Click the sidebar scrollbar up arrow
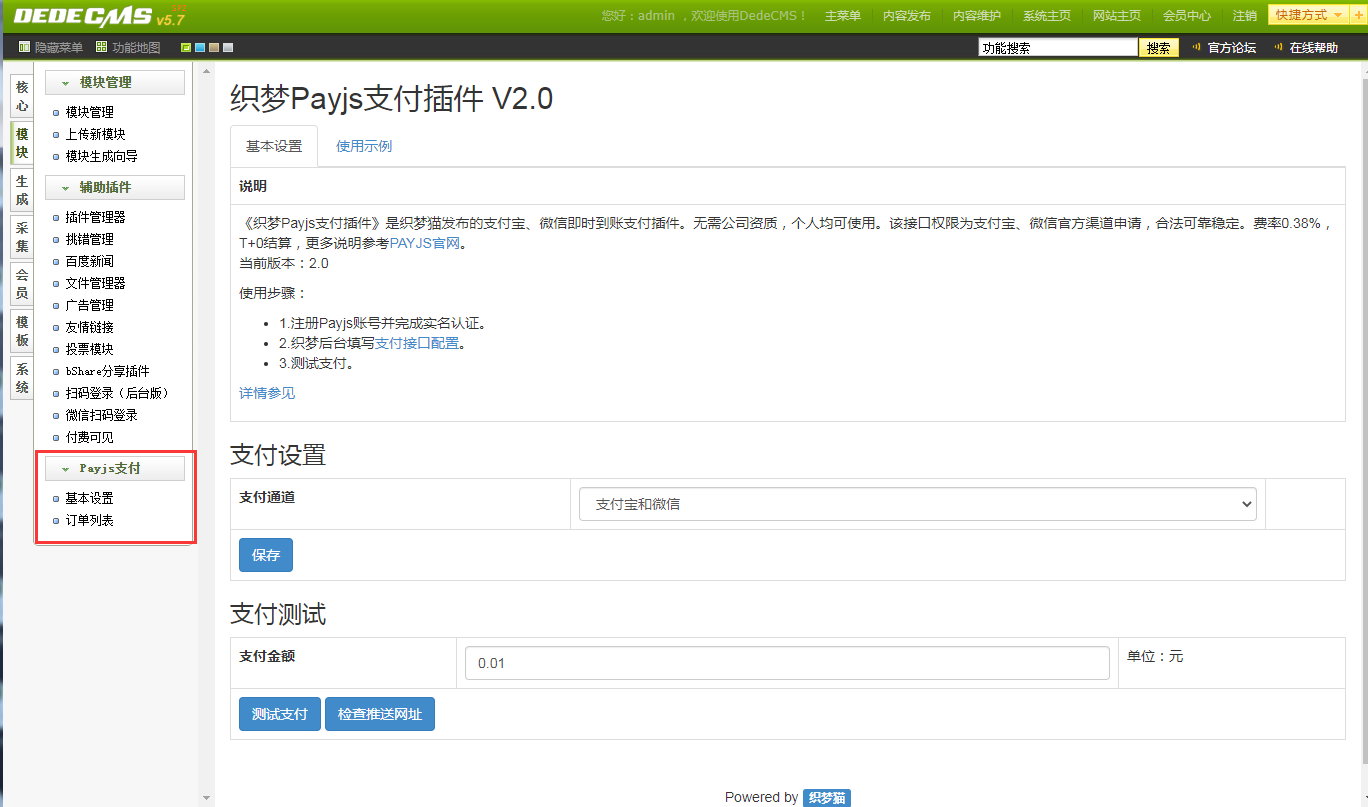Viewport: 1368px width, 807px height. pos(207,71)
